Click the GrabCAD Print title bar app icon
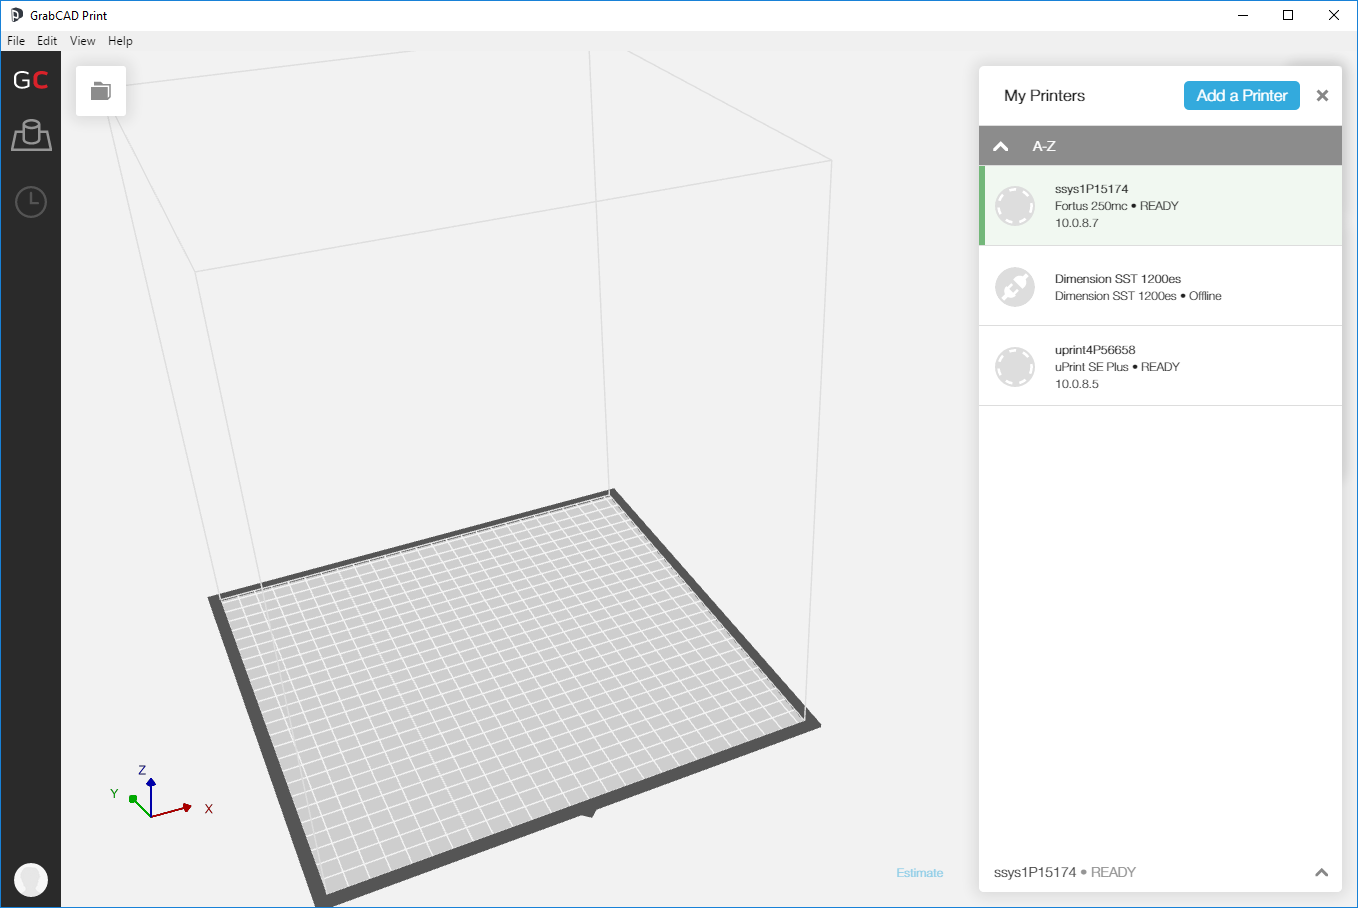This screenshot has height=908, width=1358. click(x=16, y=15)
